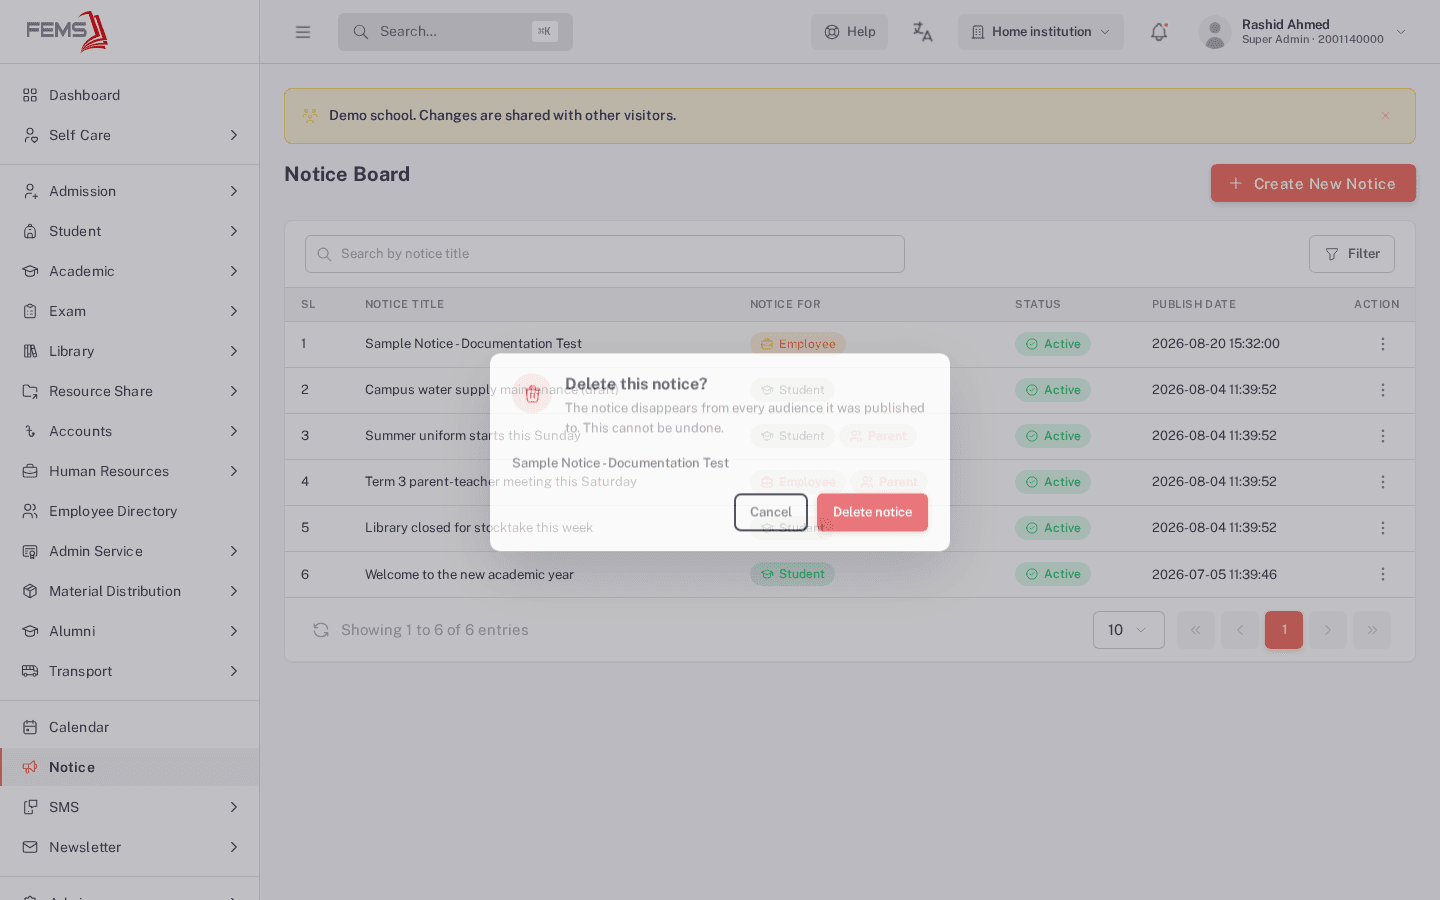Open the Help button in the header
The width and height of the screenshot is (1440, 900).
click(849, 32)
